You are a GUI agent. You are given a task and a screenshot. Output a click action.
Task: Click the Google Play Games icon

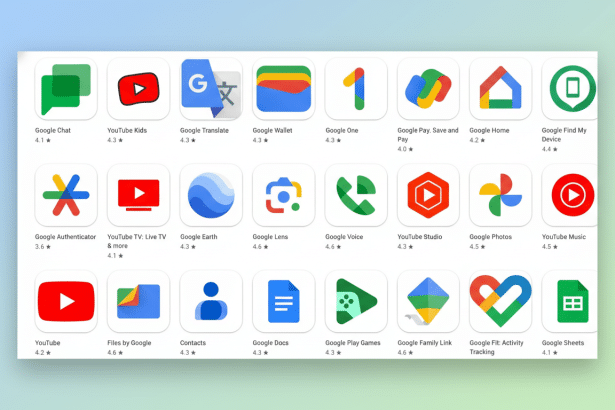point(356,301)
